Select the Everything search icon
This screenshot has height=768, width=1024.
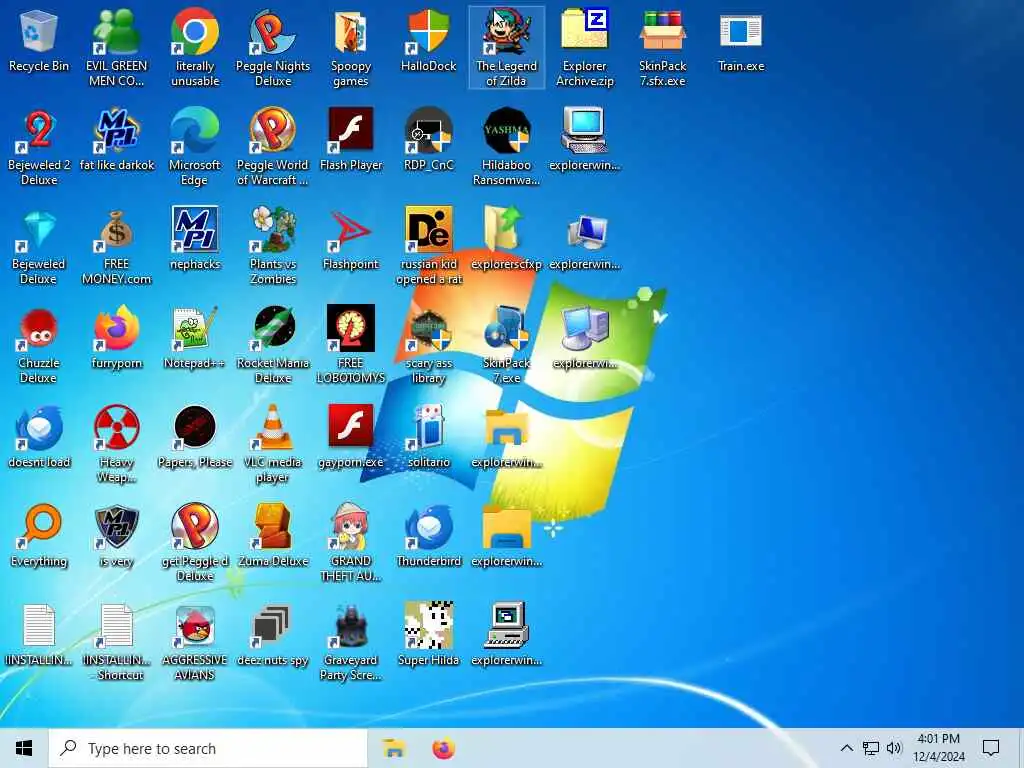39,526
